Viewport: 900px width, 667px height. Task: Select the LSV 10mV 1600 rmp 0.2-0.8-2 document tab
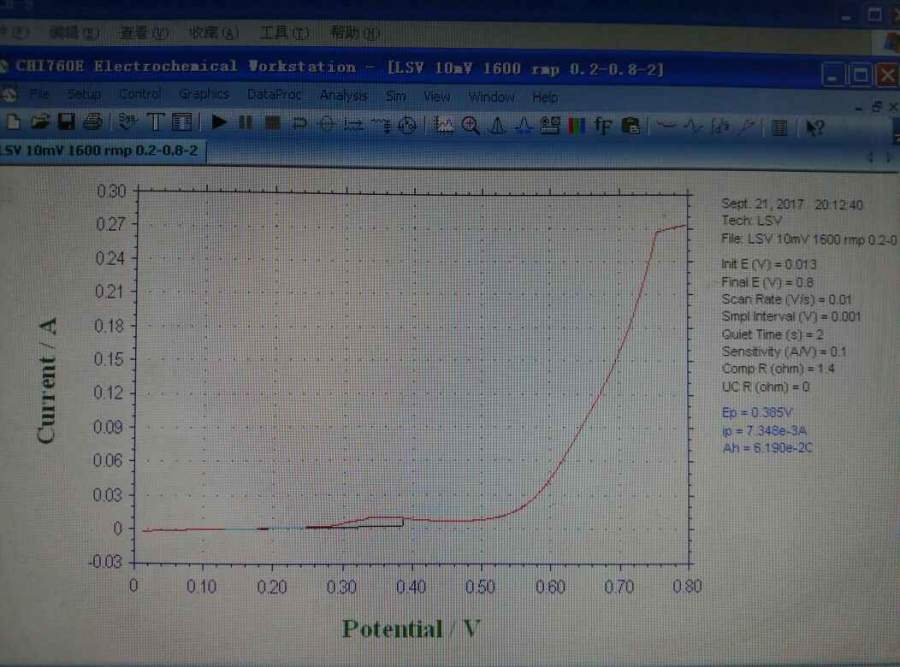(x=100, y=151)
